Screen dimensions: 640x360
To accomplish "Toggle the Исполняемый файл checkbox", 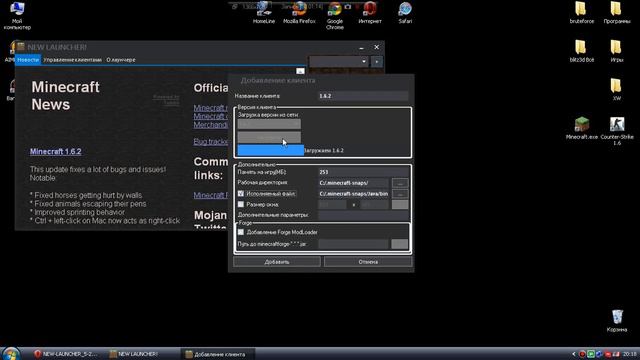I will point(241,193).
